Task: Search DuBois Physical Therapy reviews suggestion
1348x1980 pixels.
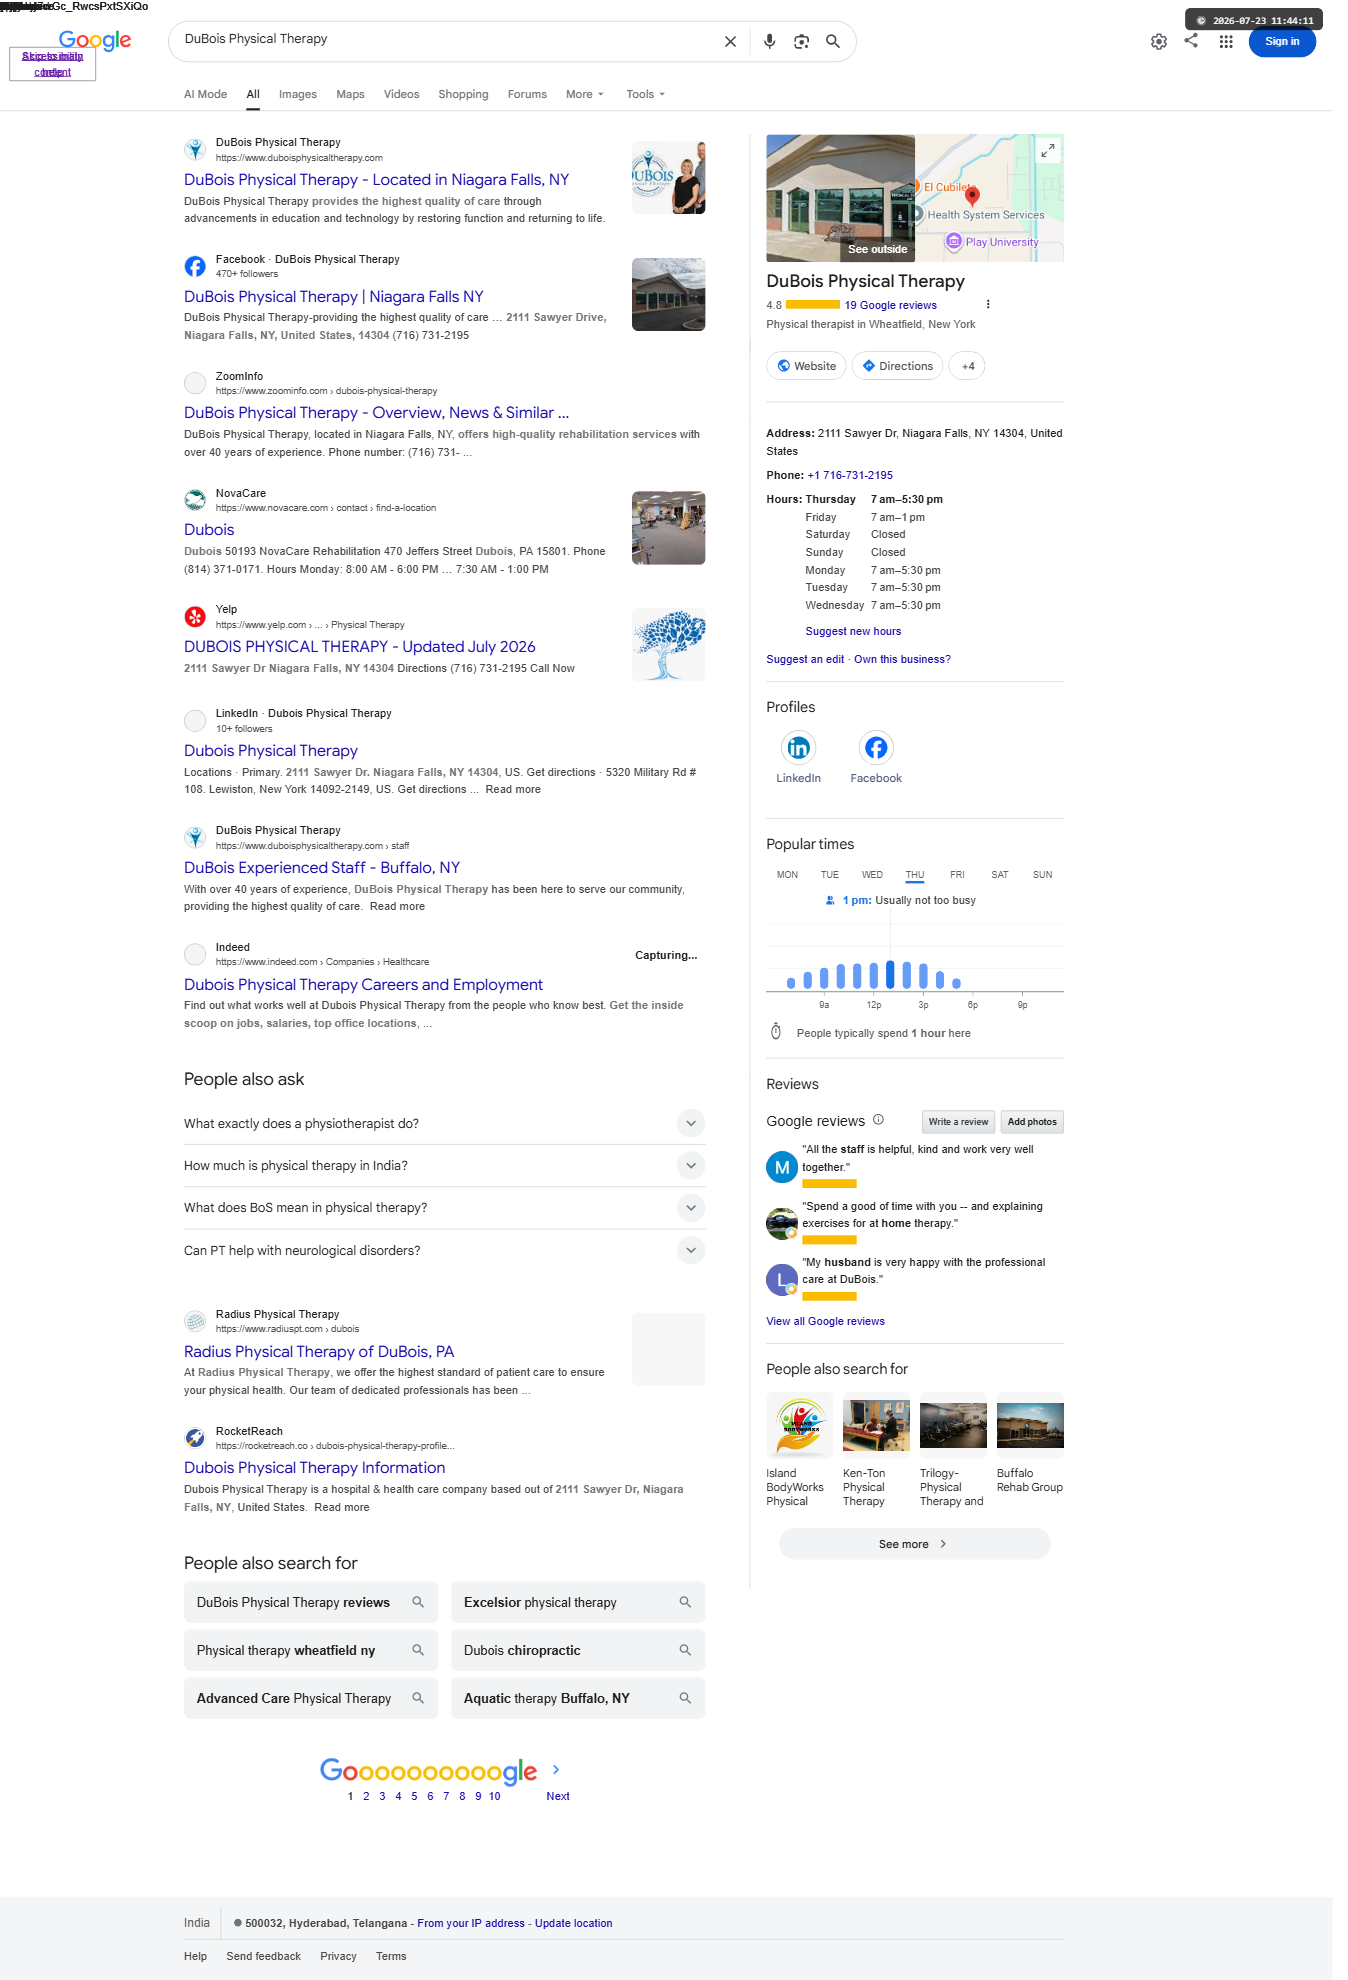Action: [311, 1602]
